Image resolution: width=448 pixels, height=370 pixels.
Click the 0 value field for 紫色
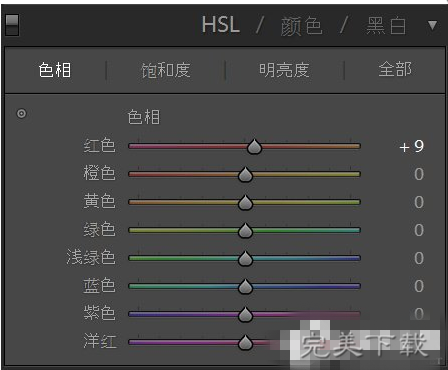(x=419, y=314)
